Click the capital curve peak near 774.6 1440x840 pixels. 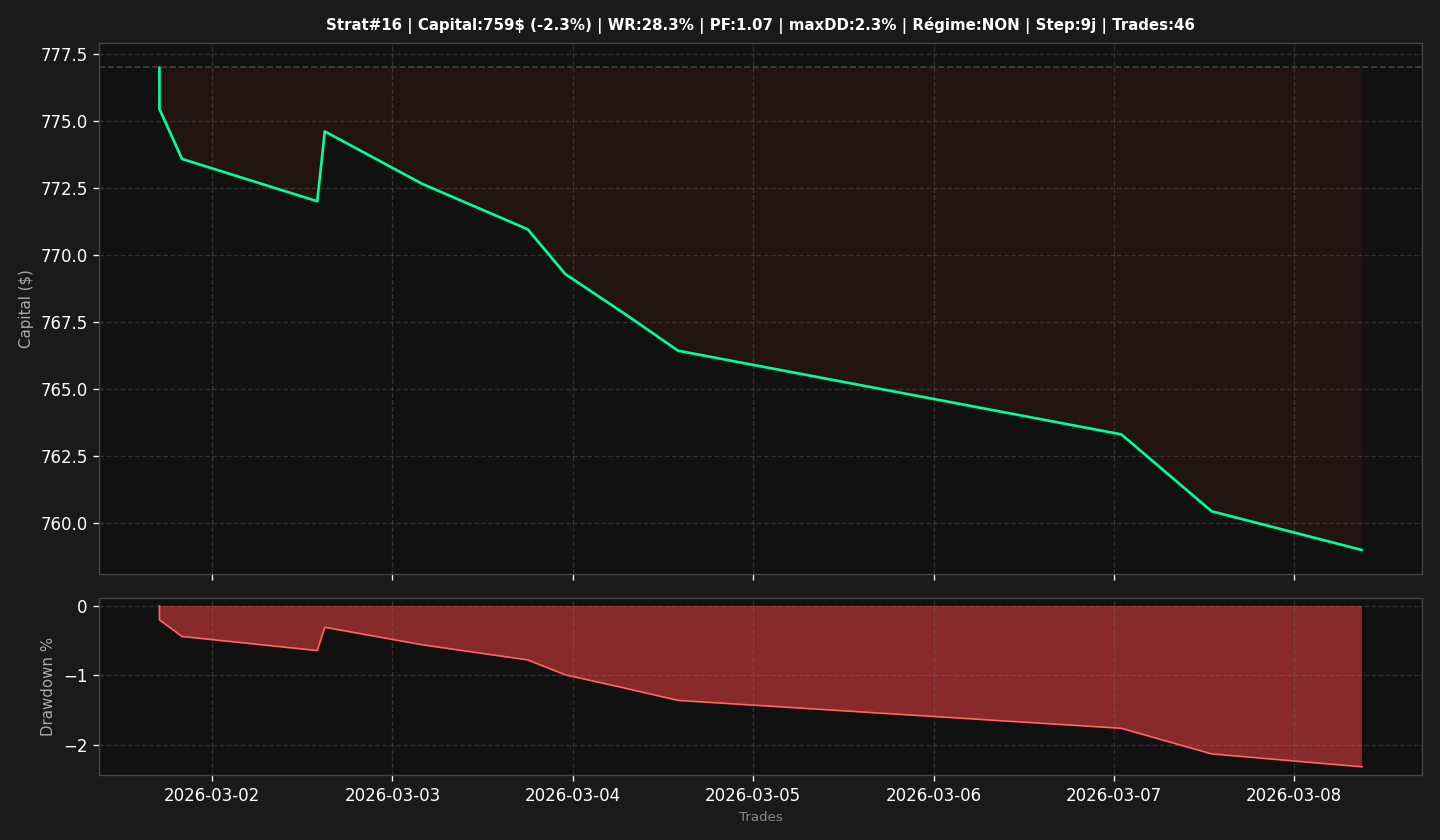(x=324, y=131)
